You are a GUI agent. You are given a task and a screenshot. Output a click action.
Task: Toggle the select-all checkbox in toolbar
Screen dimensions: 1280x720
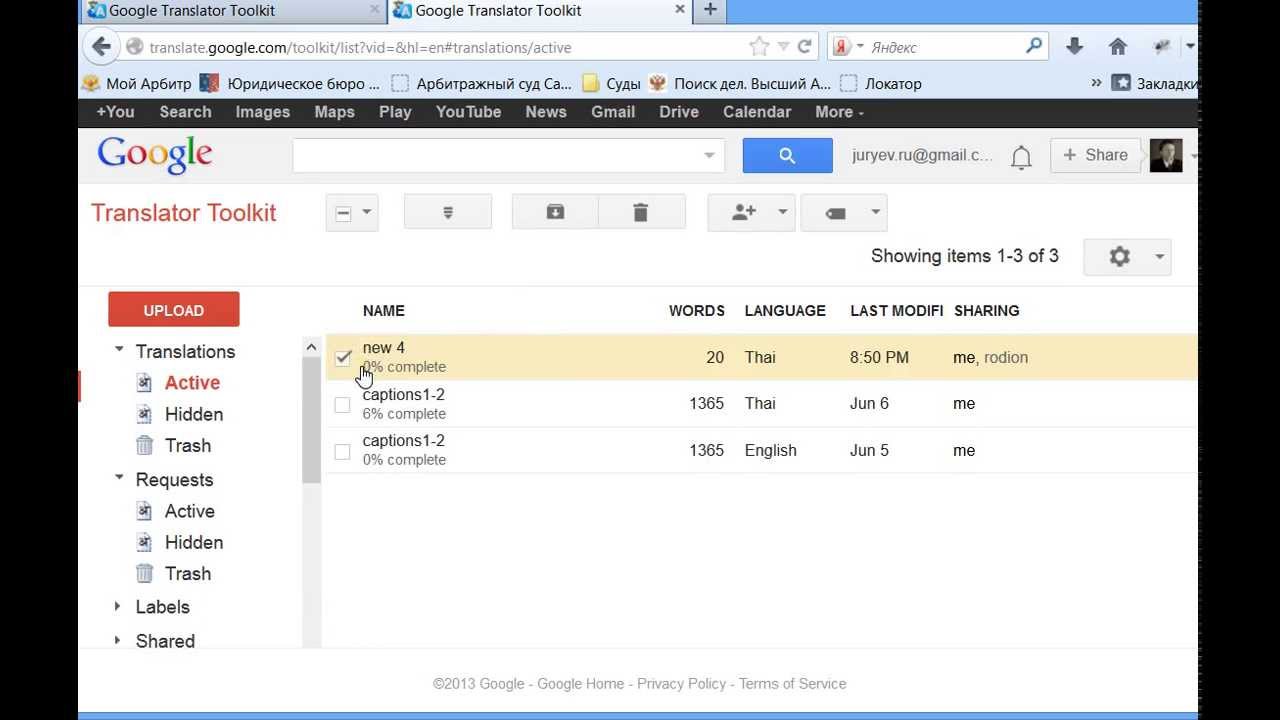tap(343, 213)
